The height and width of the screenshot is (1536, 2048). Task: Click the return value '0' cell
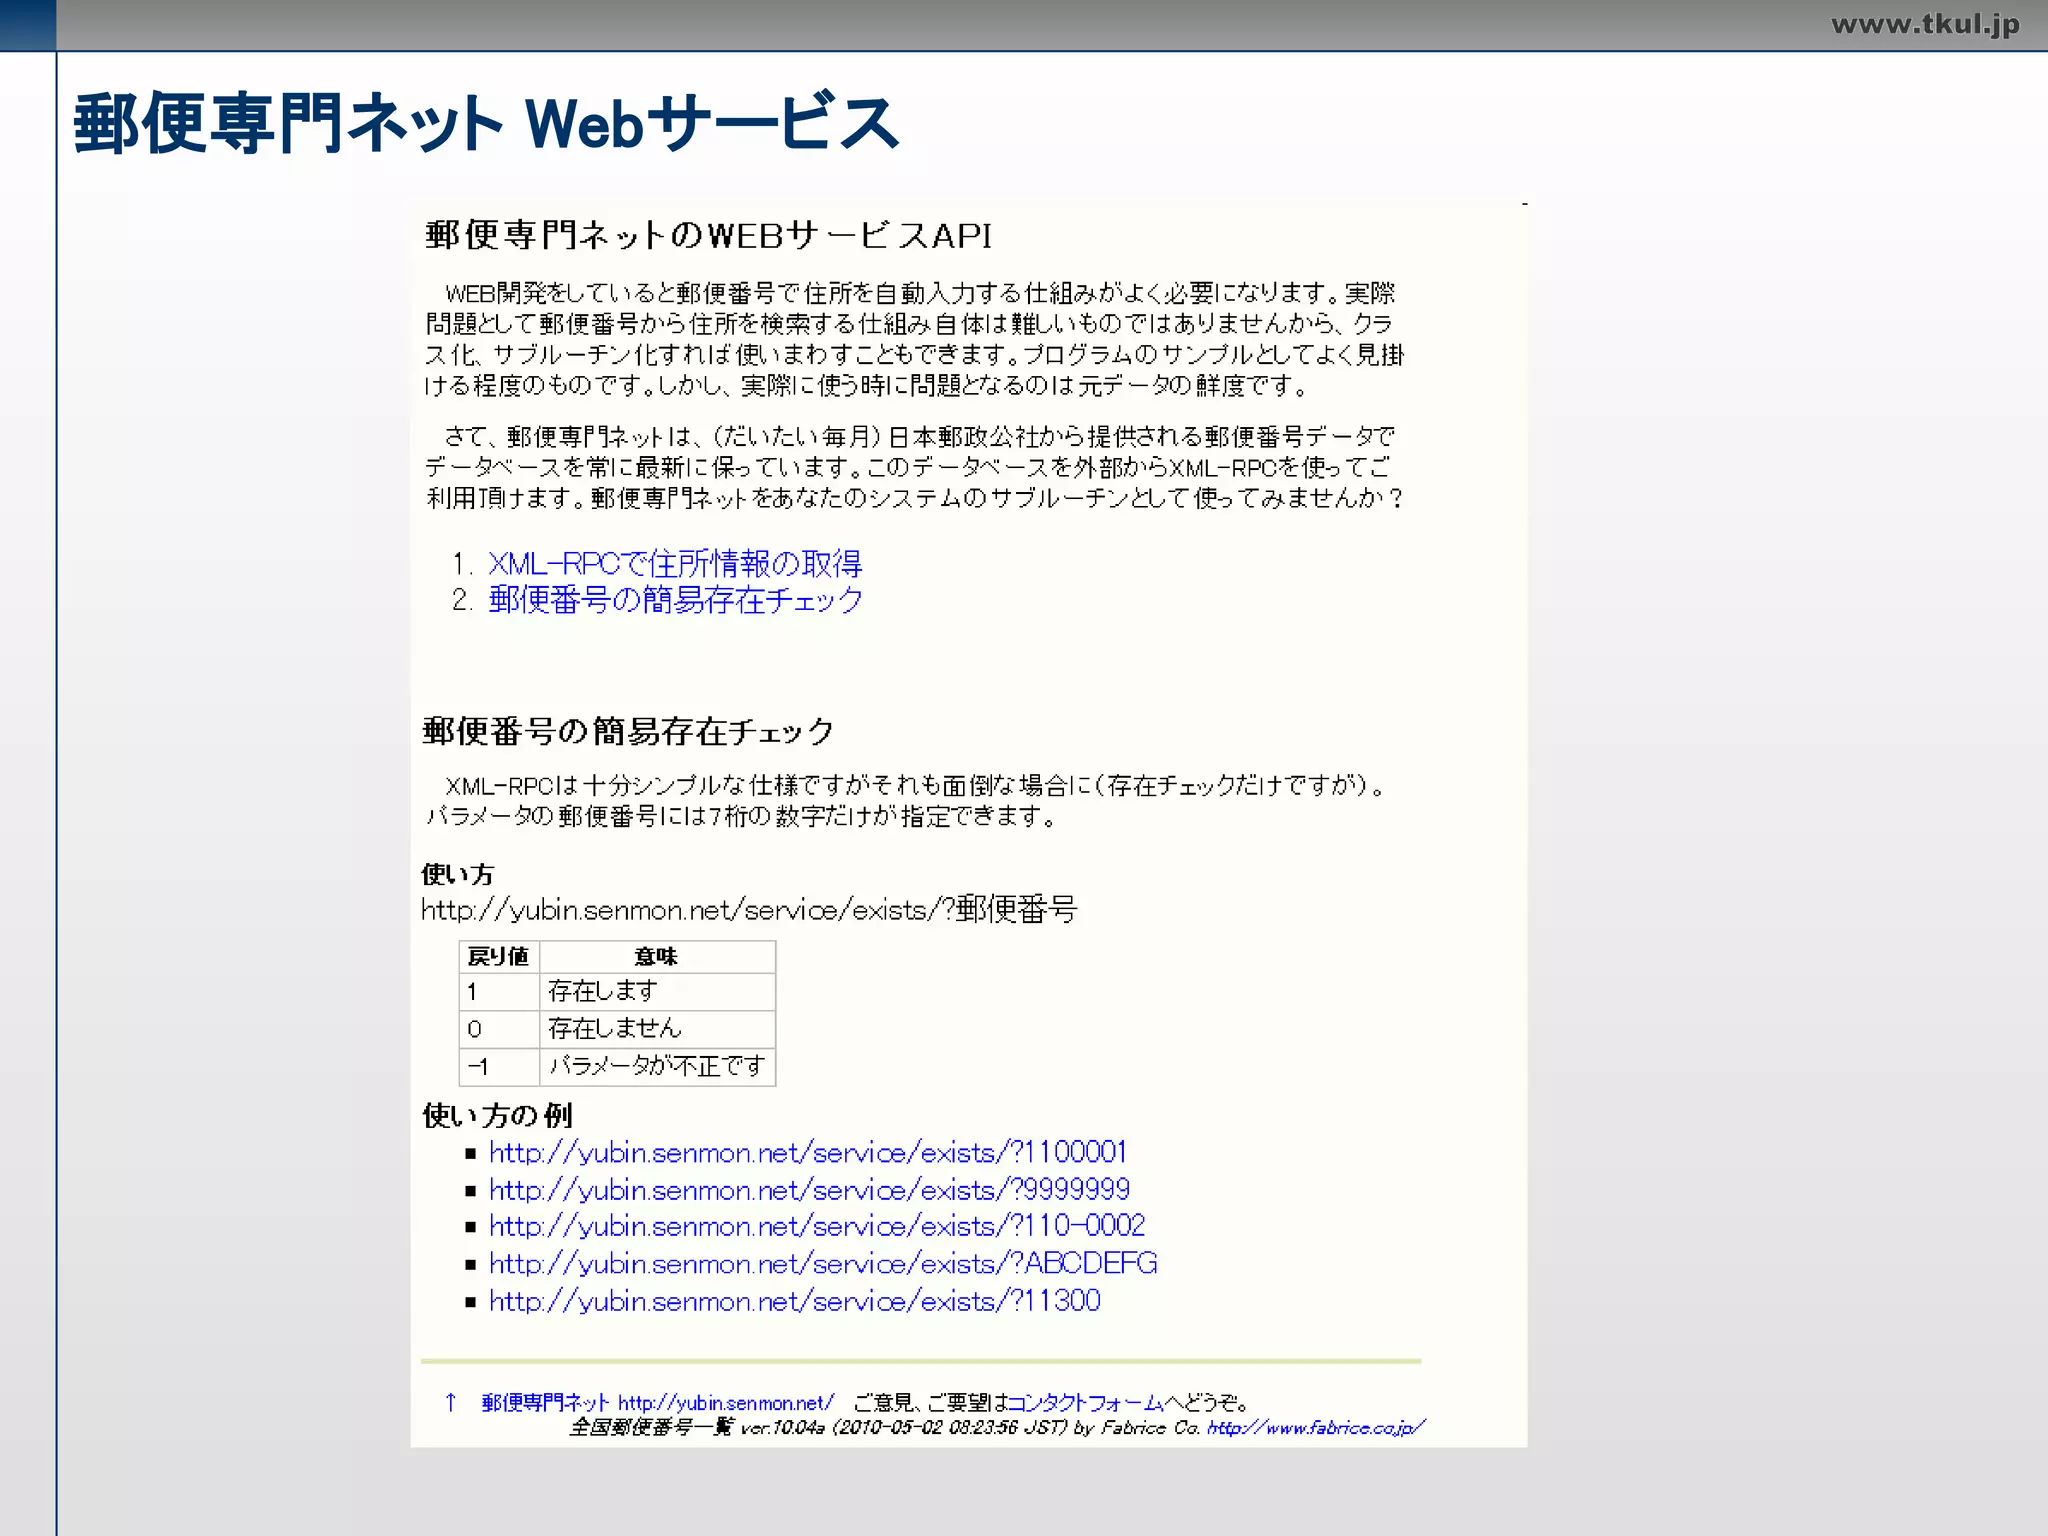499,1028
